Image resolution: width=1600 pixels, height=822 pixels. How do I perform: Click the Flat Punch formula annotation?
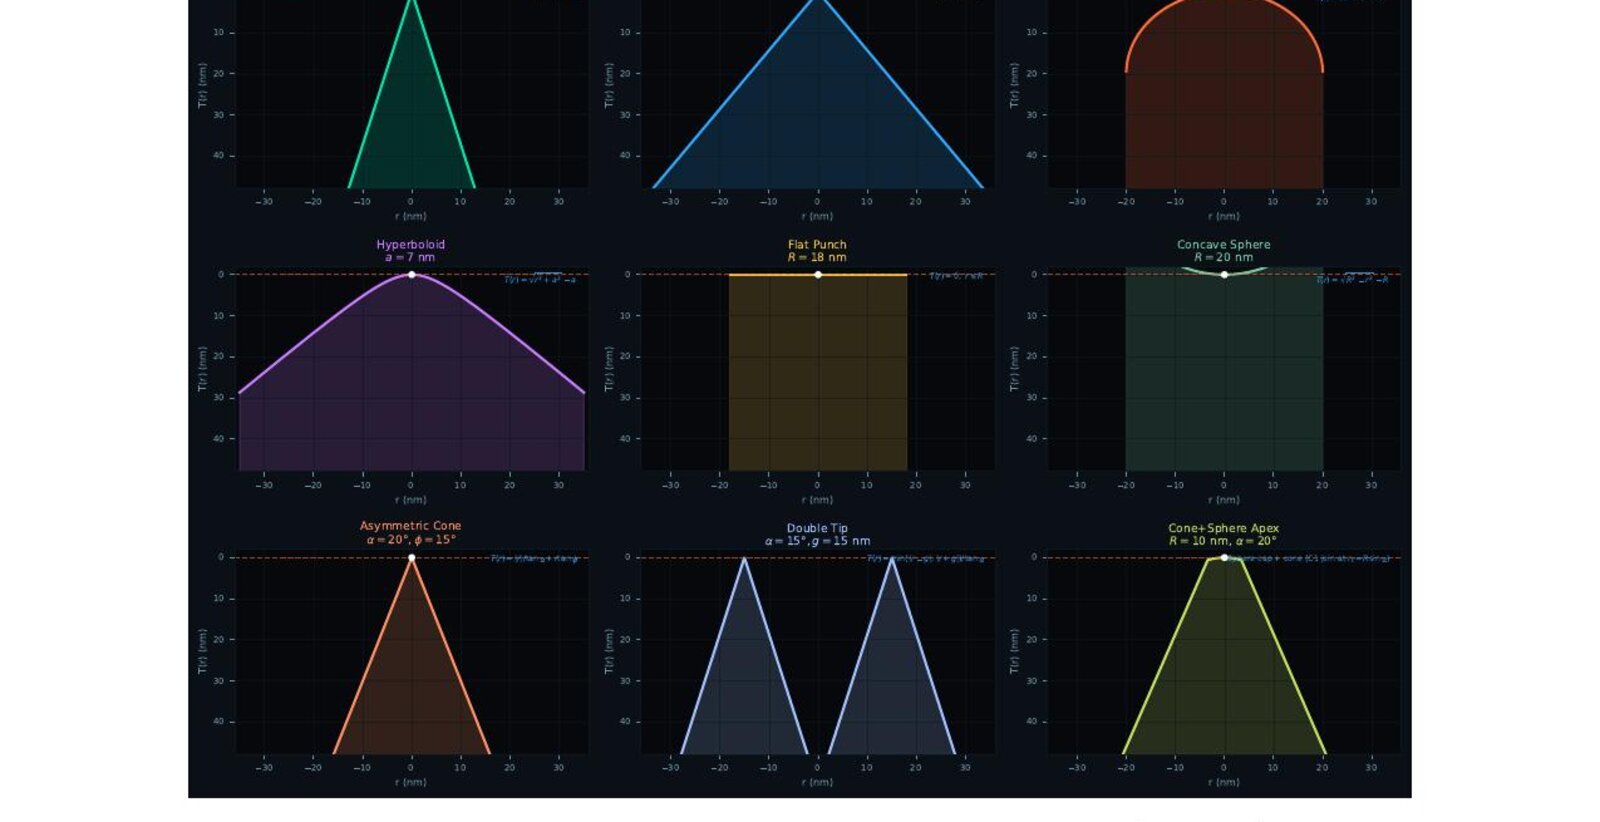point(956,276)
